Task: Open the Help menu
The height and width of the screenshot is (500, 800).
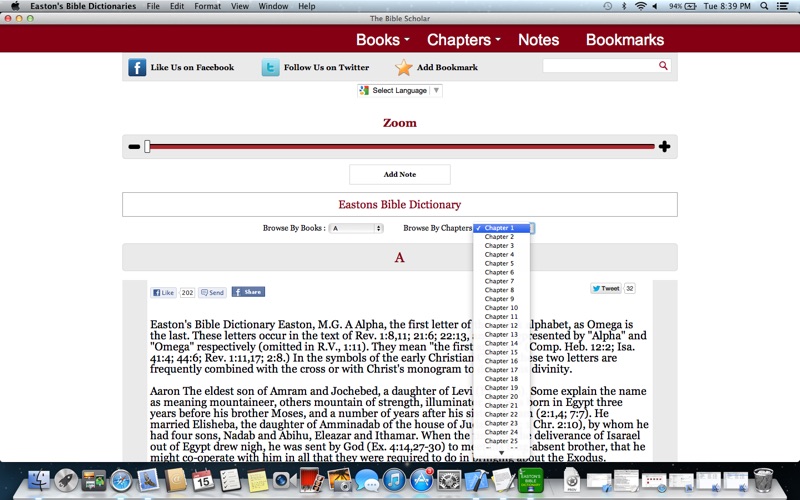Action: coord(307,6)
